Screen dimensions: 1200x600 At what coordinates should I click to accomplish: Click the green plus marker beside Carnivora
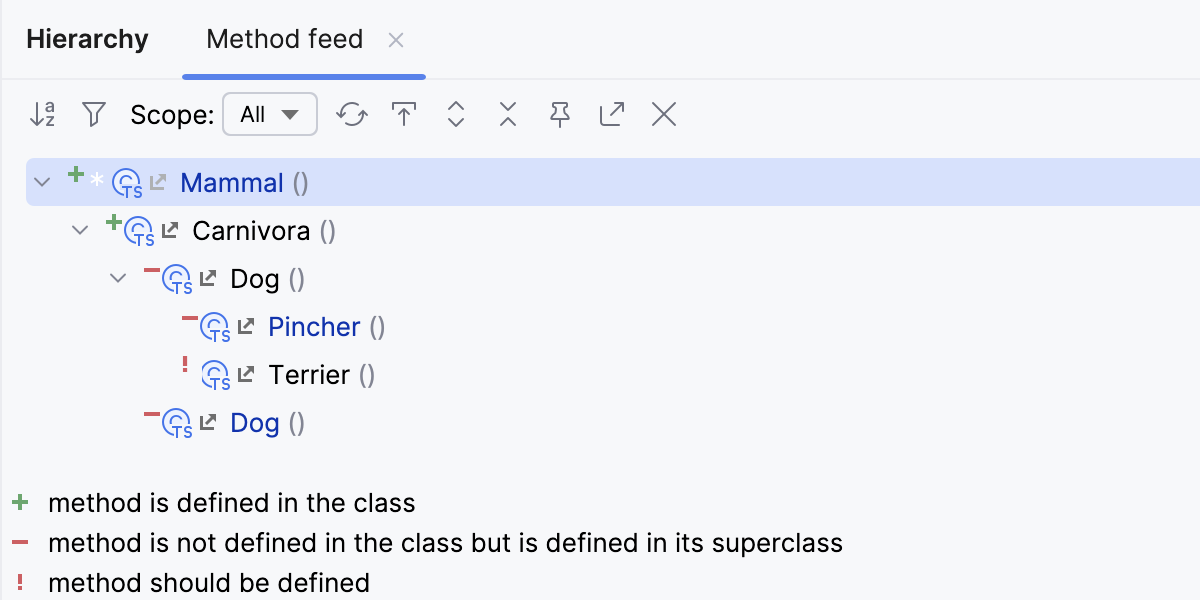tap(112, 224)
